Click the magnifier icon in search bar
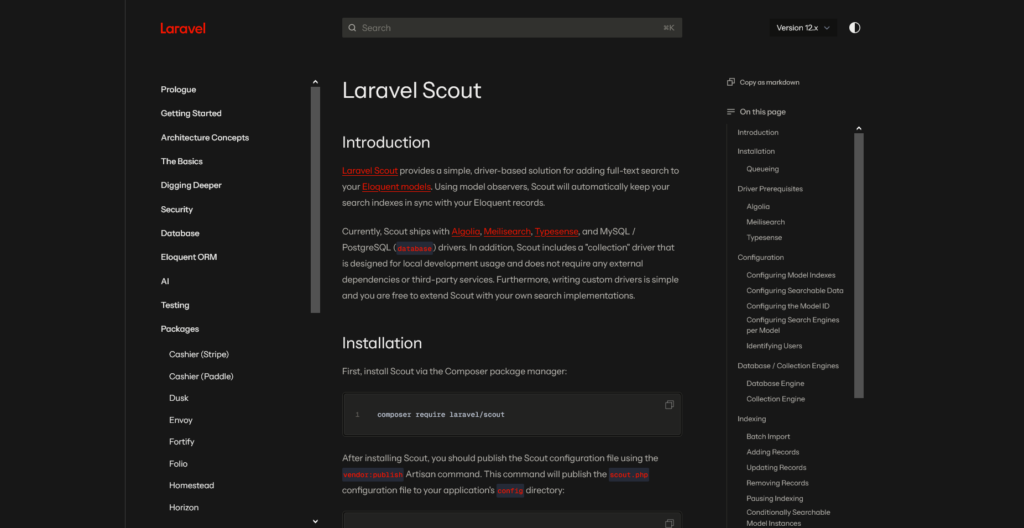The height and width of the screenshot is (528, 1024). point(353,28)
